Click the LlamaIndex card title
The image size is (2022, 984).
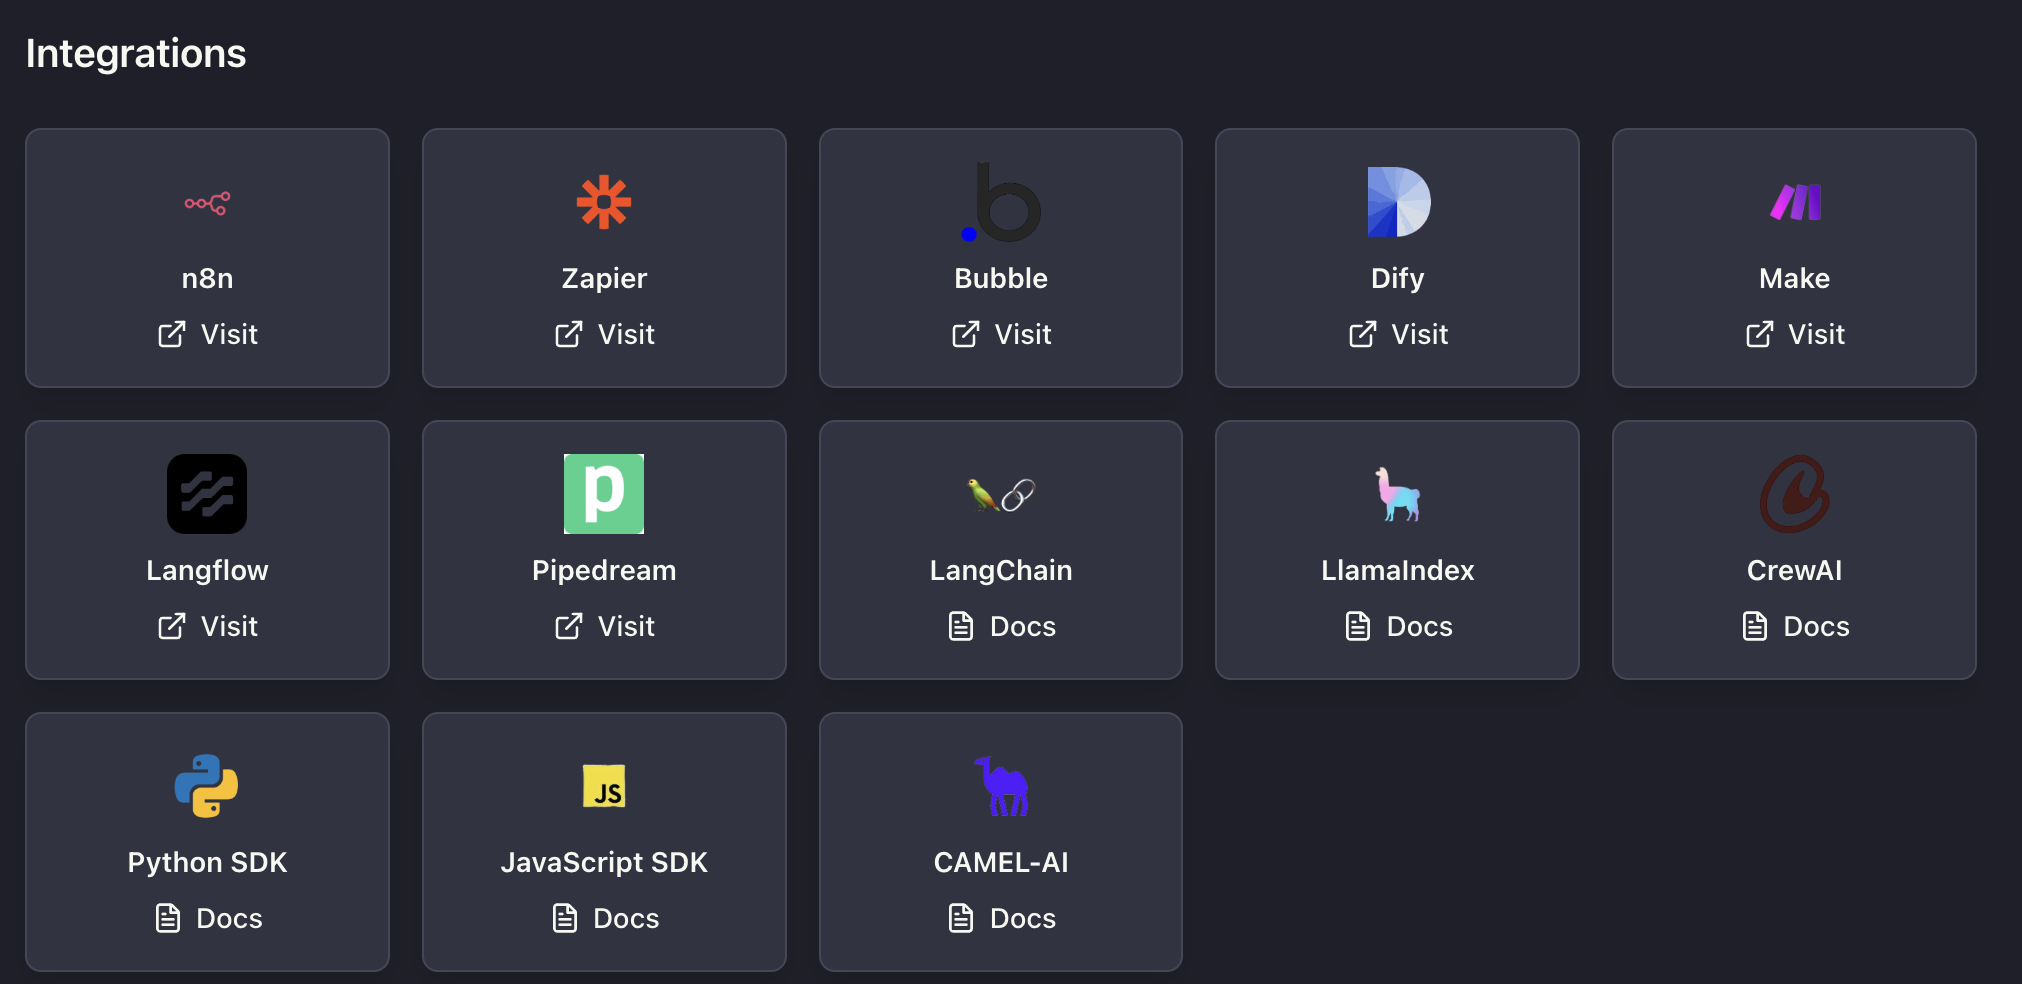(1398, 570)
